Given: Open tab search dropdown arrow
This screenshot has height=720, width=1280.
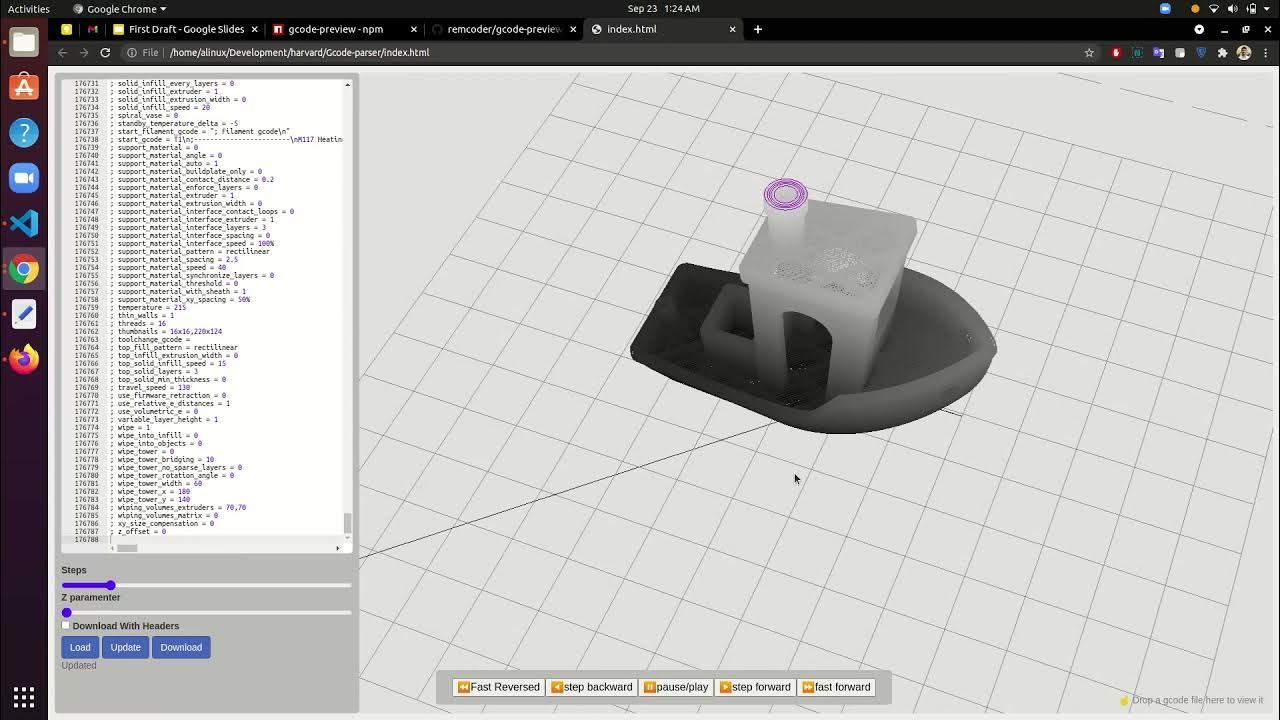Looking at the screenshot, I should [x=1199, y=29].
